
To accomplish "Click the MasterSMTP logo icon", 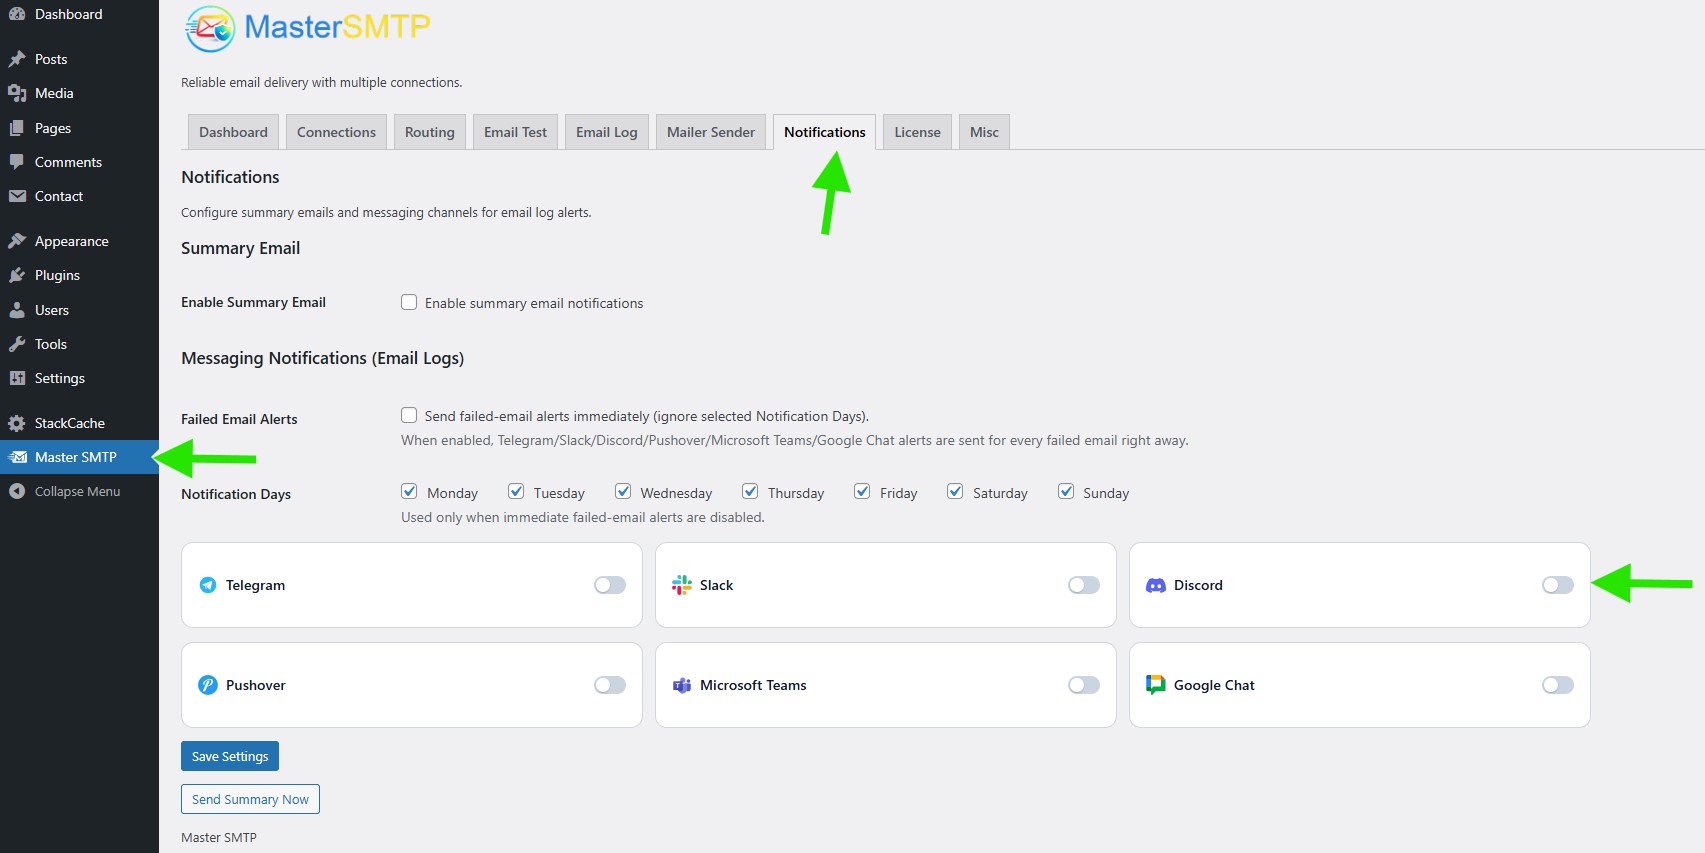I will tap(210, 28).
